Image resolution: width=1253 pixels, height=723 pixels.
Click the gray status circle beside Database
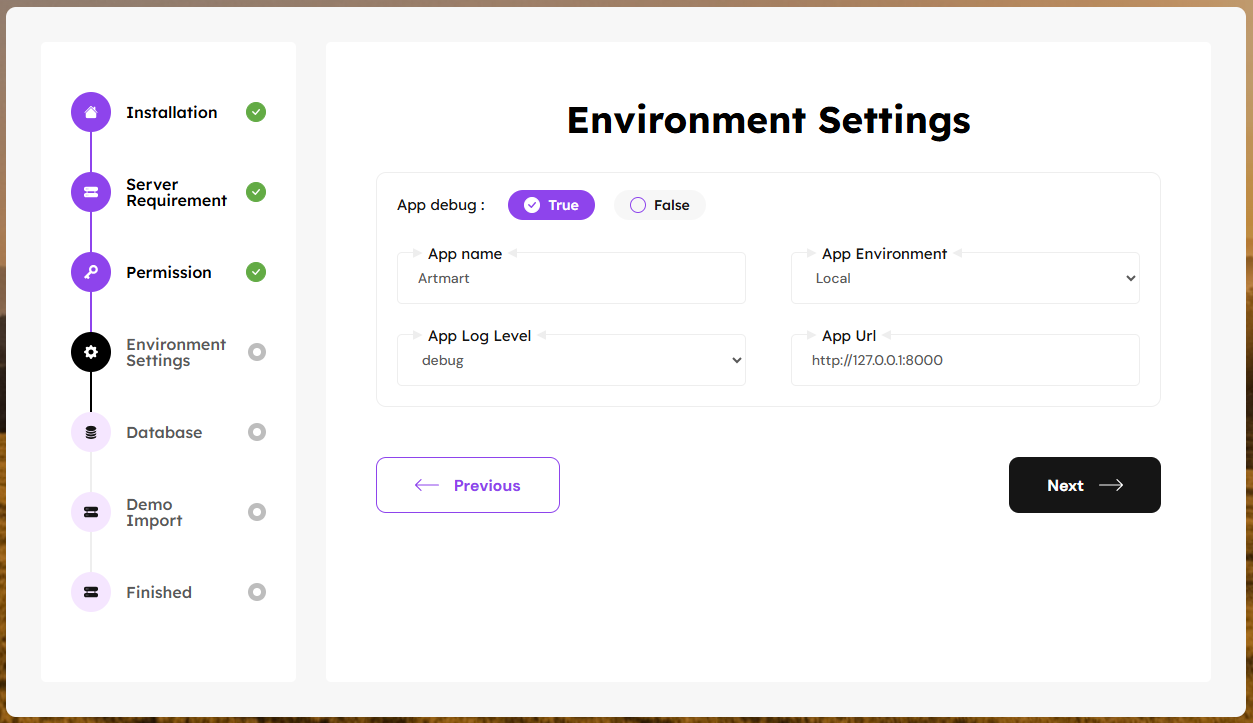pos(257,432)
